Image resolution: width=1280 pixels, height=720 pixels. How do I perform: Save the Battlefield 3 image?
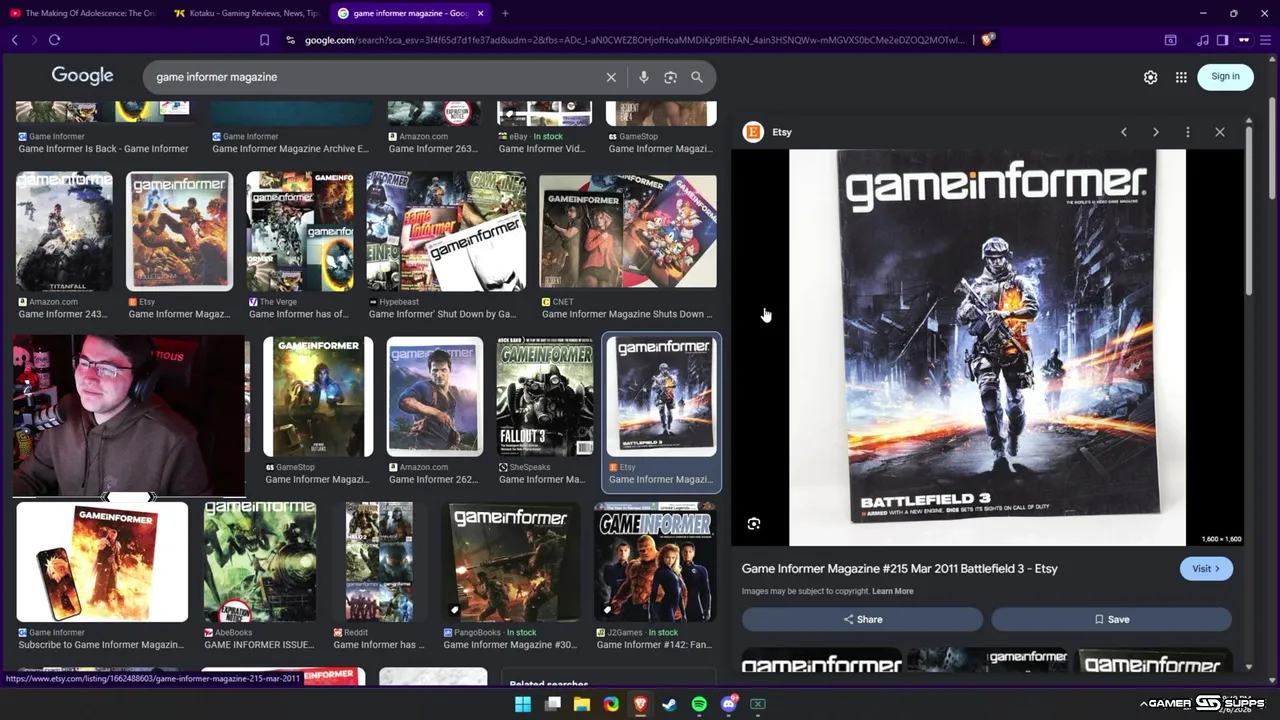[1111, 619]
